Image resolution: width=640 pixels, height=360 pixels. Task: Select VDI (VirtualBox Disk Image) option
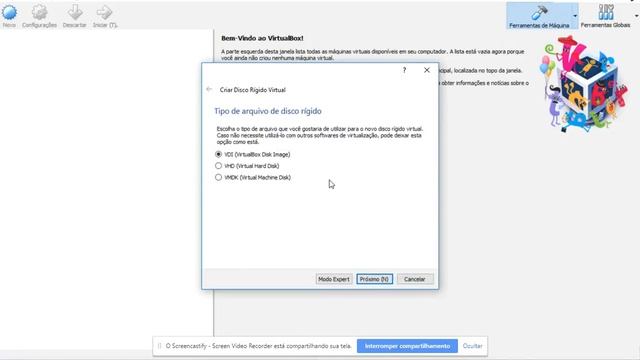(x=253, y=154)
